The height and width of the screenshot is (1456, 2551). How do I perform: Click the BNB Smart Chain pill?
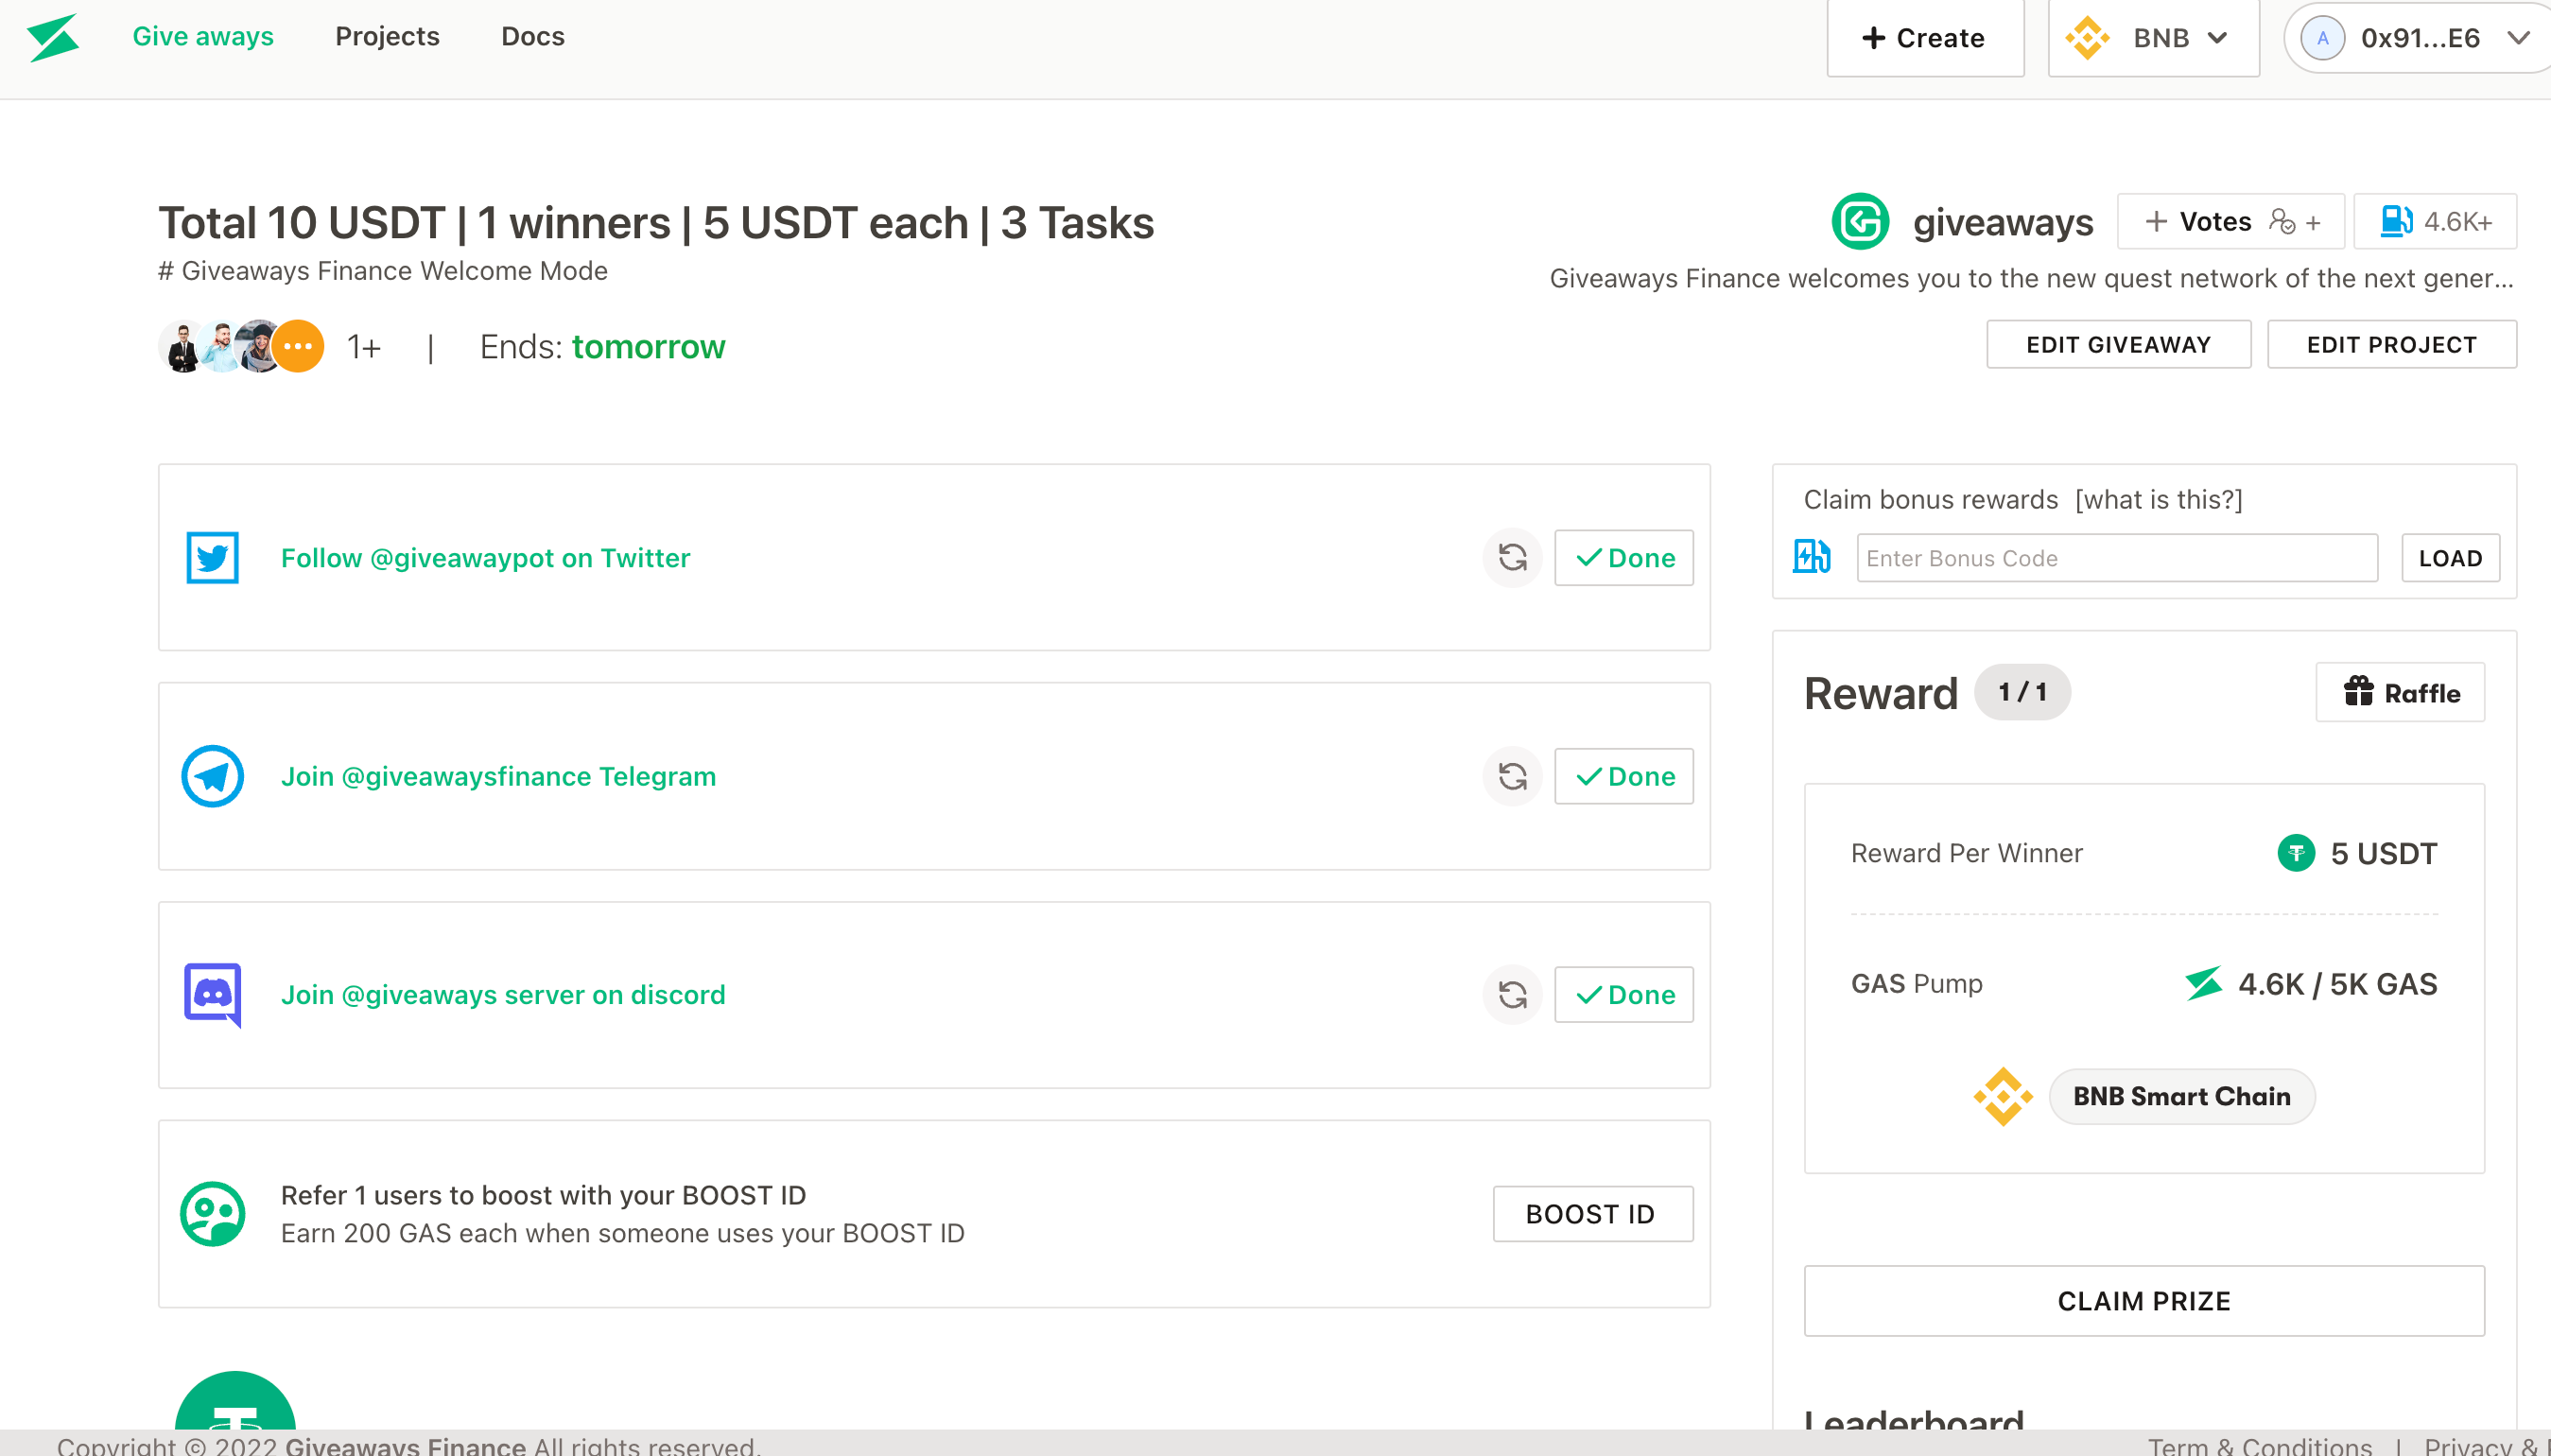coord(2182,1097)
